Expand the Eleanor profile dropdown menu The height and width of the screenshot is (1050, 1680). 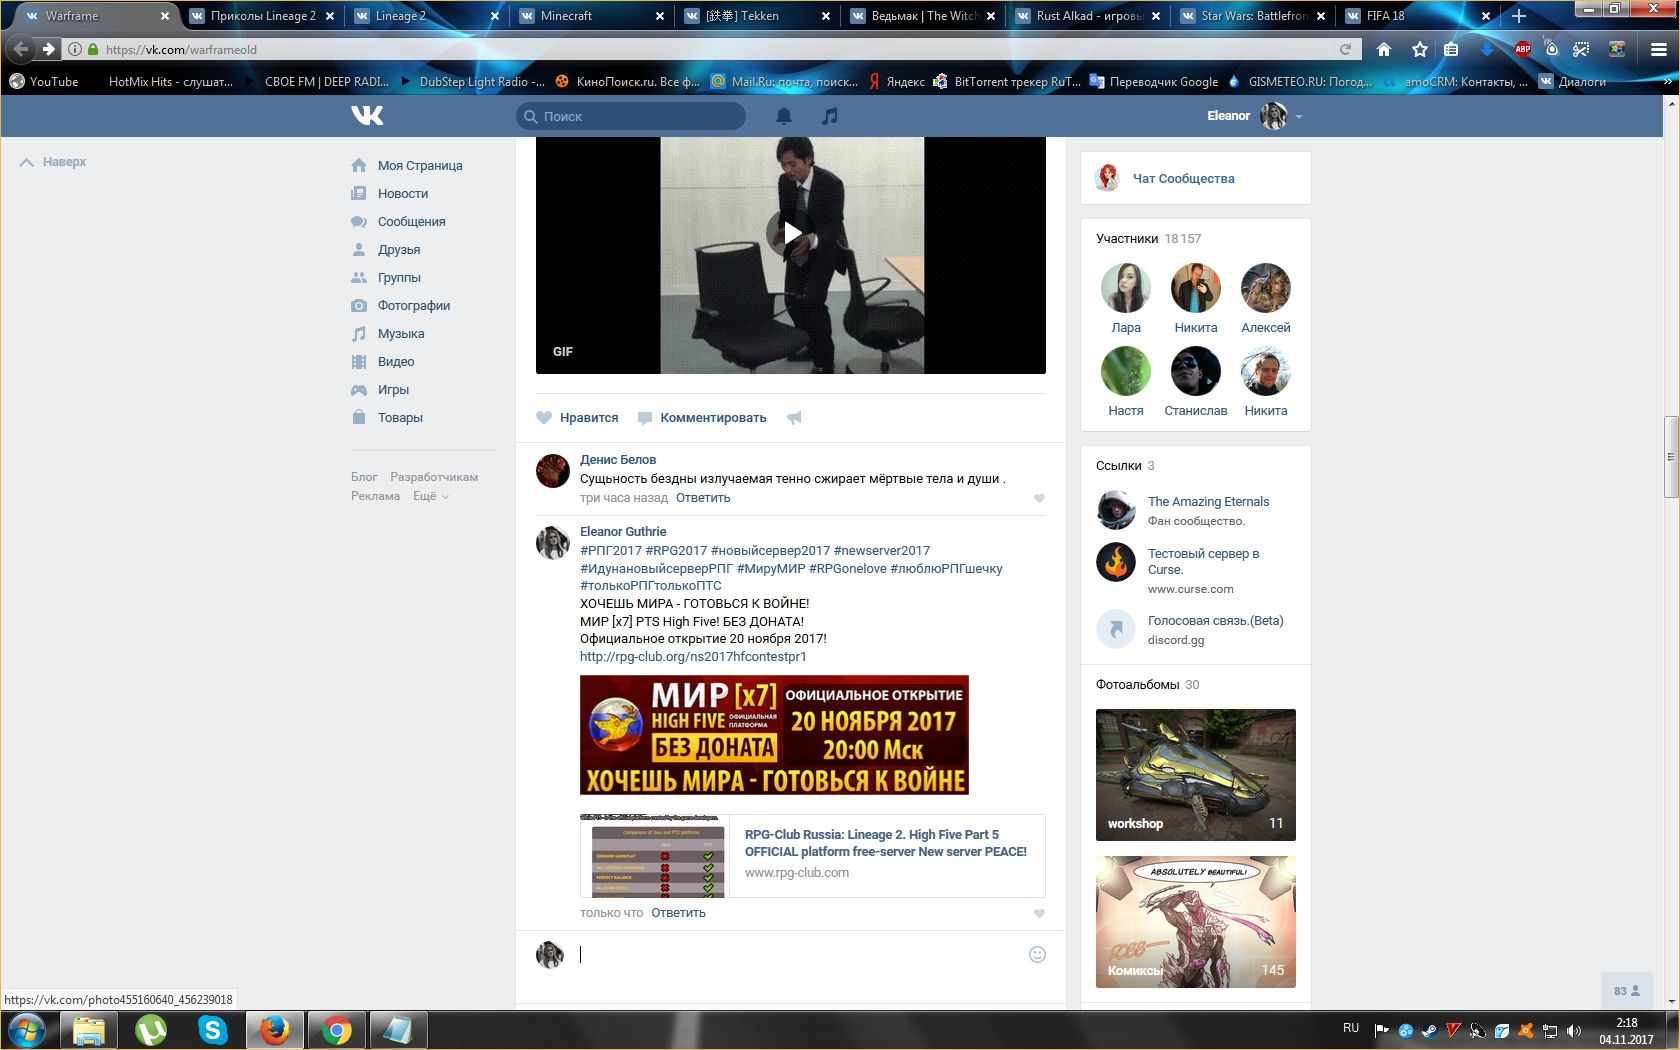click(1299, 117)
